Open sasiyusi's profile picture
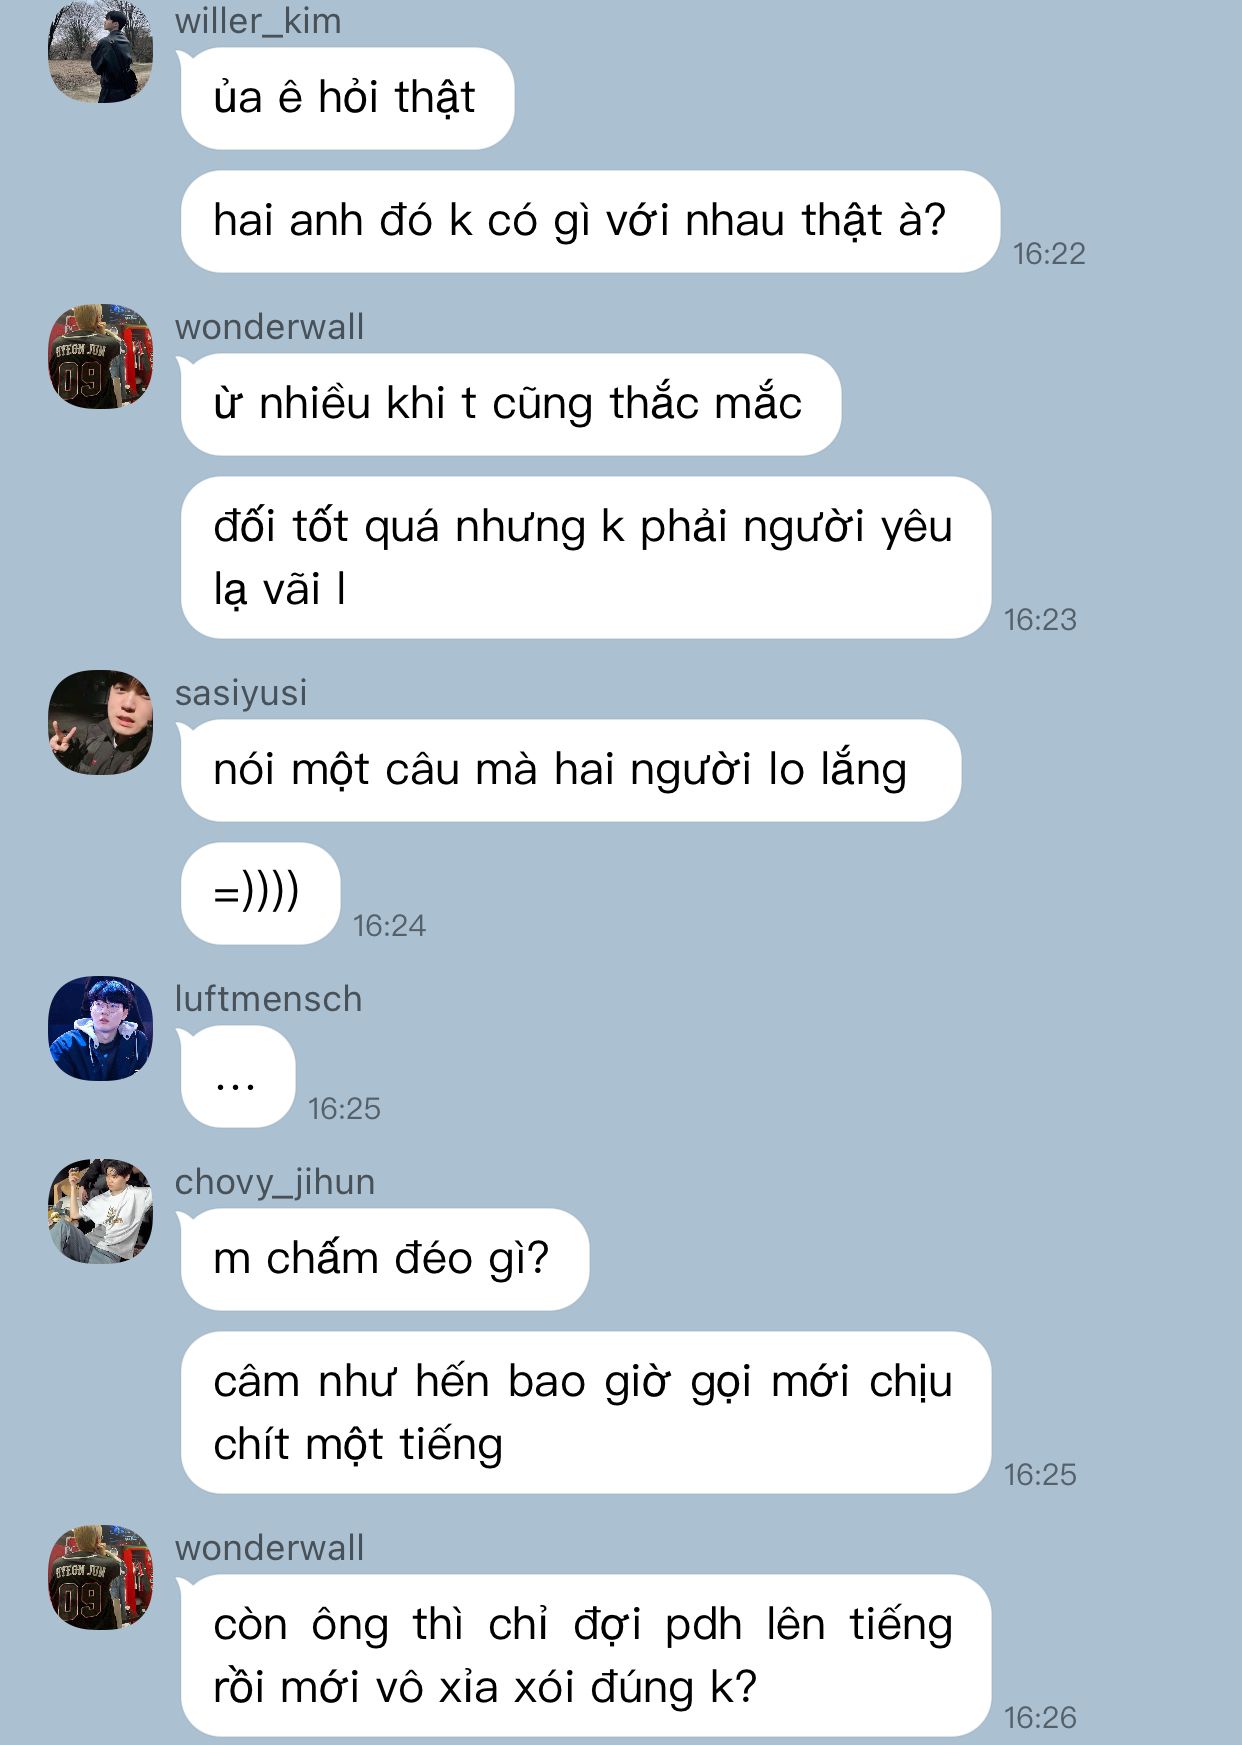 pyautogui.click(x=100, y=722)
